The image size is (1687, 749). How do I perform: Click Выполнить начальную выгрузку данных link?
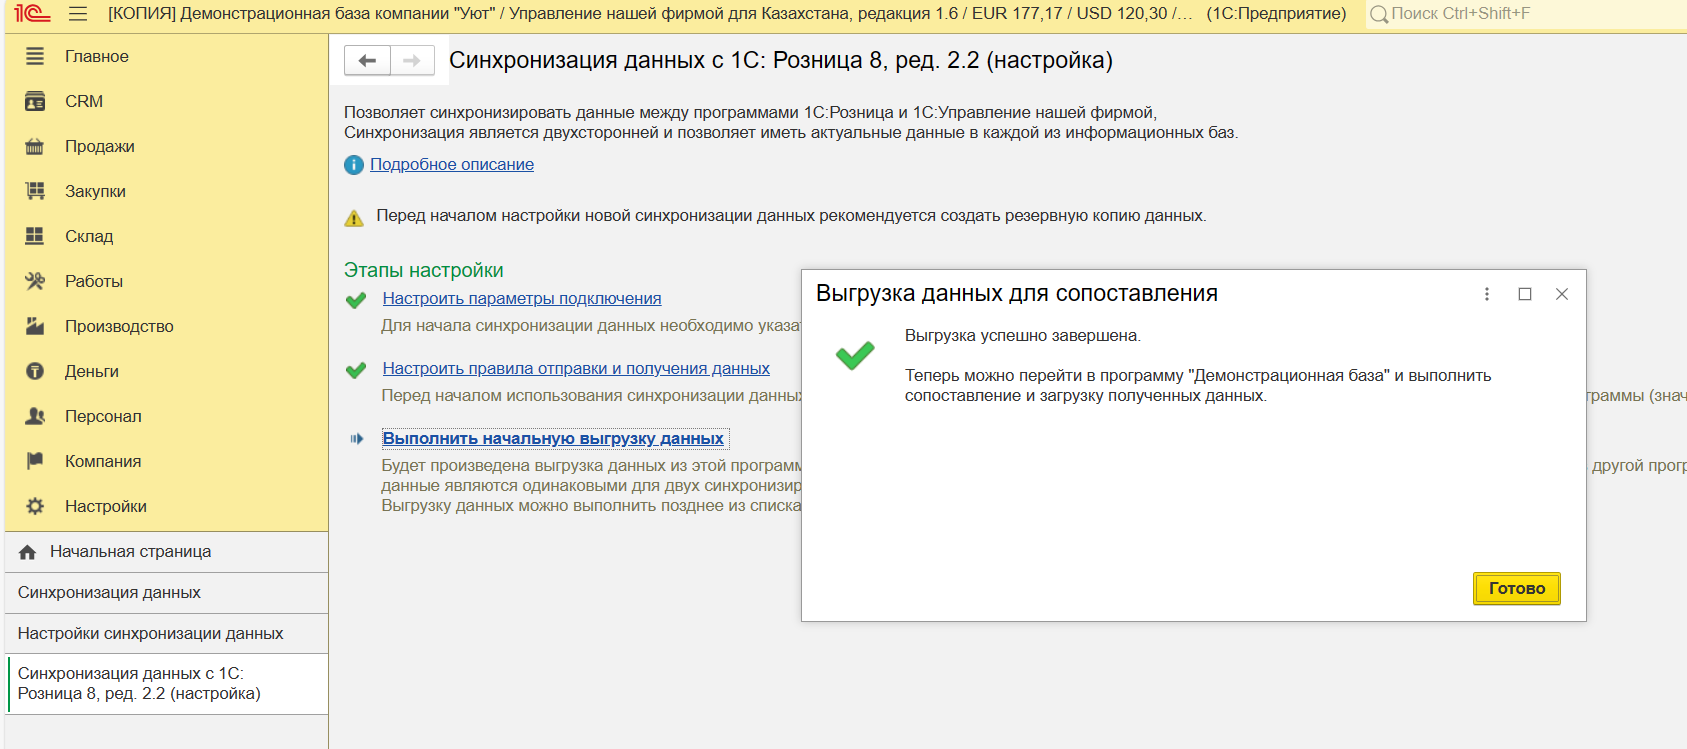point(553,438)
